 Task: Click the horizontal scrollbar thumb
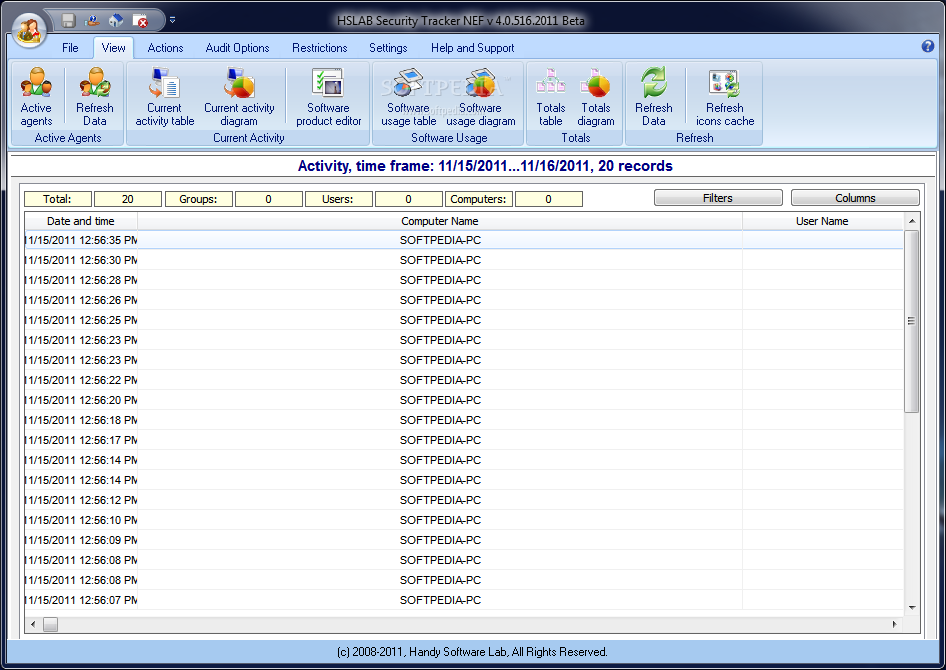(51, 624)
